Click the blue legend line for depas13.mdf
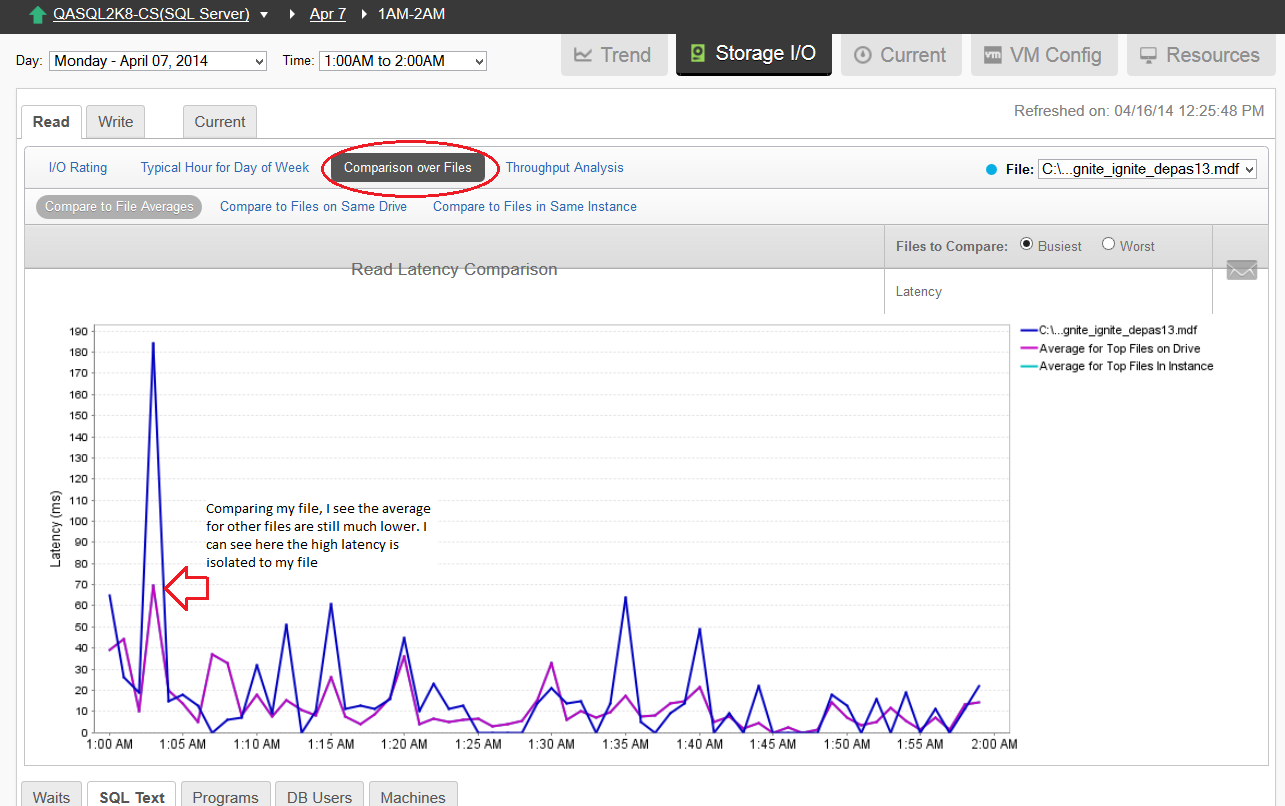 tap(1028, 330)
